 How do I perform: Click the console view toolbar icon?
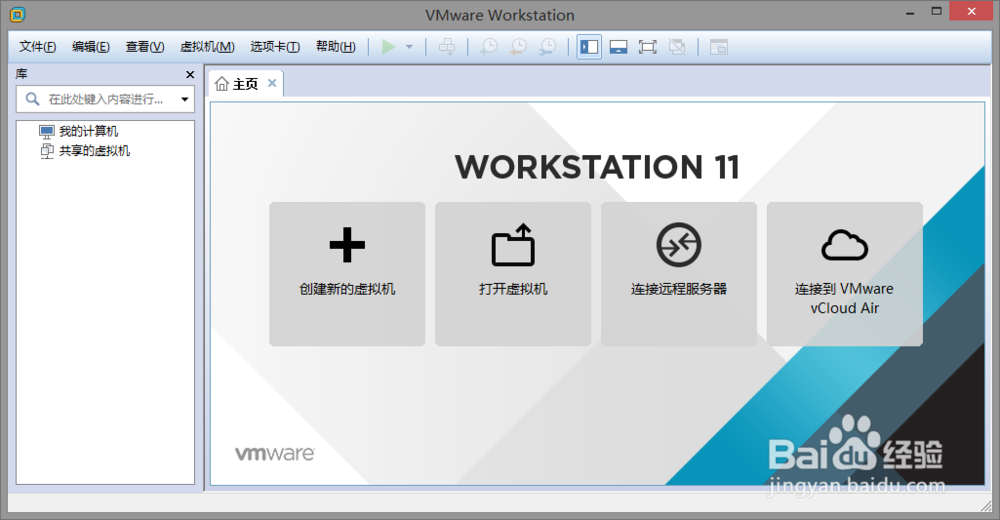point(719,47)
